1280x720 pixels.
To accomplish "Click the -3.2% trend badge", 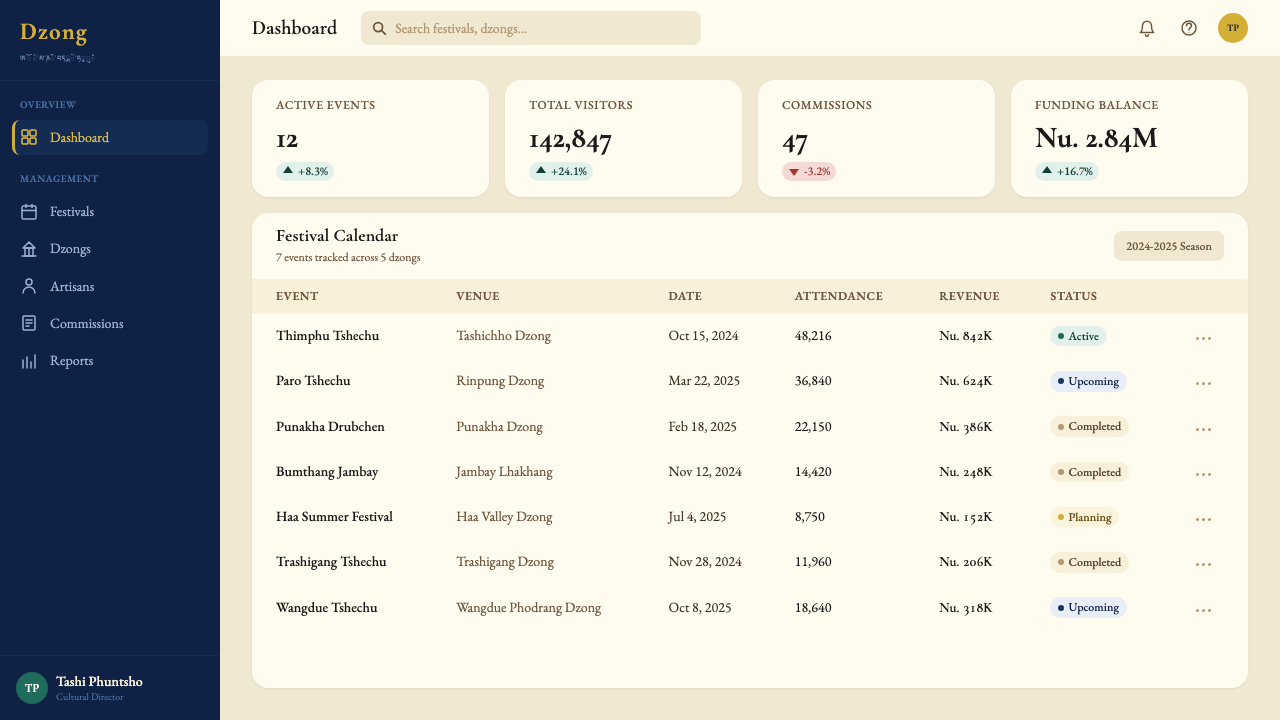I will 809,171.
